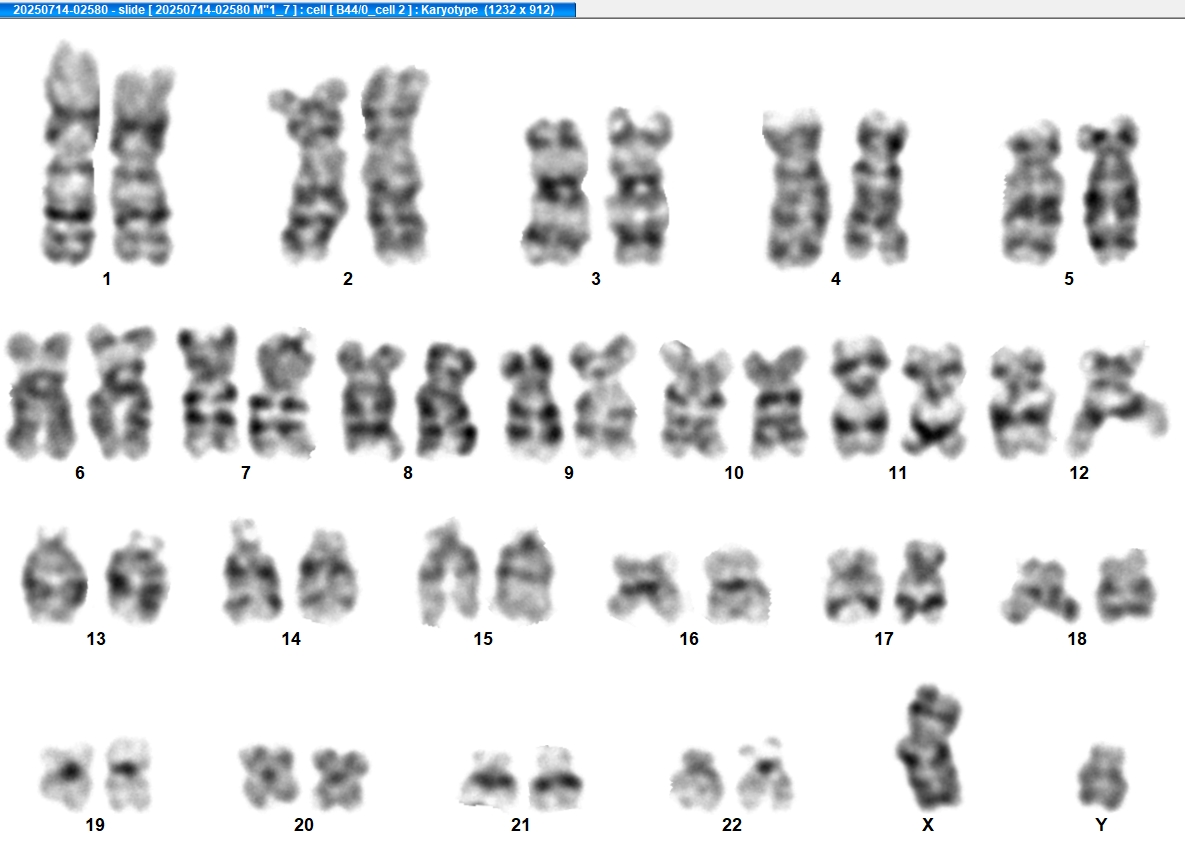Viewport: 1185px width, 863px height.
Task: Select the right chromosome 8 homolog
Action: coord(447,399)
